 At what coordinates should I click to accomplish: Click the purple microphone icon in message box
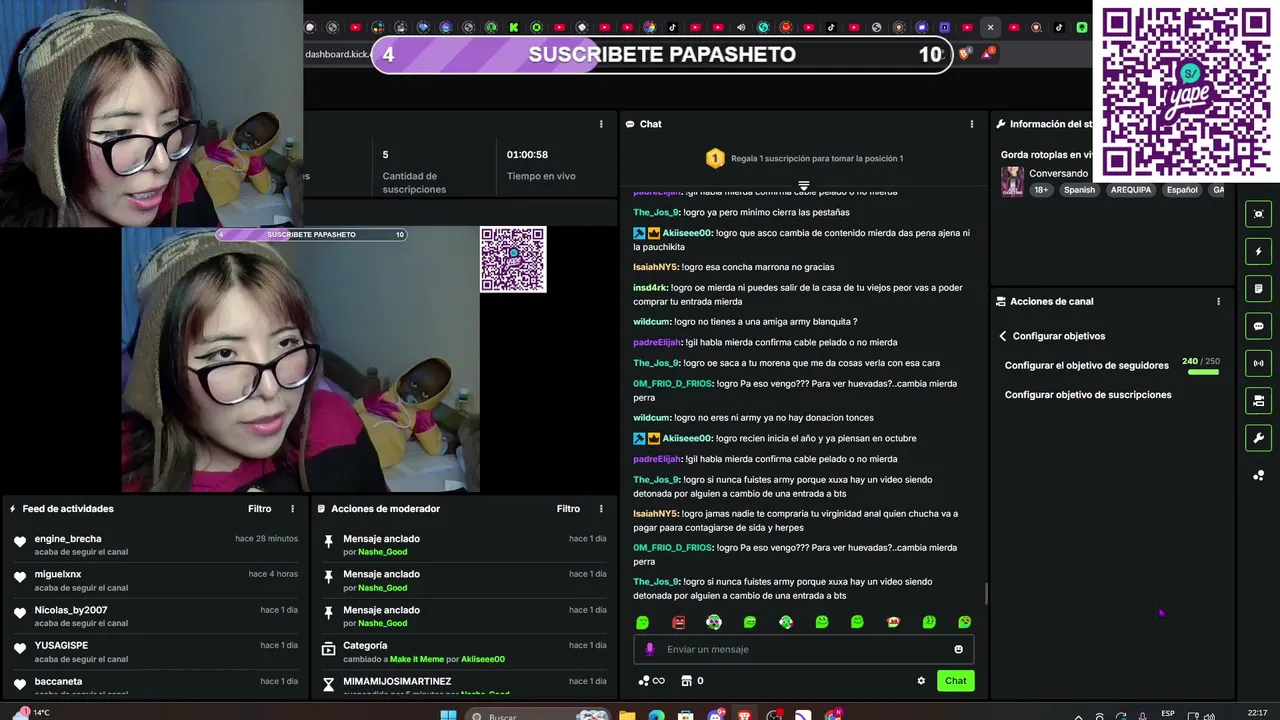click(649, 649)
